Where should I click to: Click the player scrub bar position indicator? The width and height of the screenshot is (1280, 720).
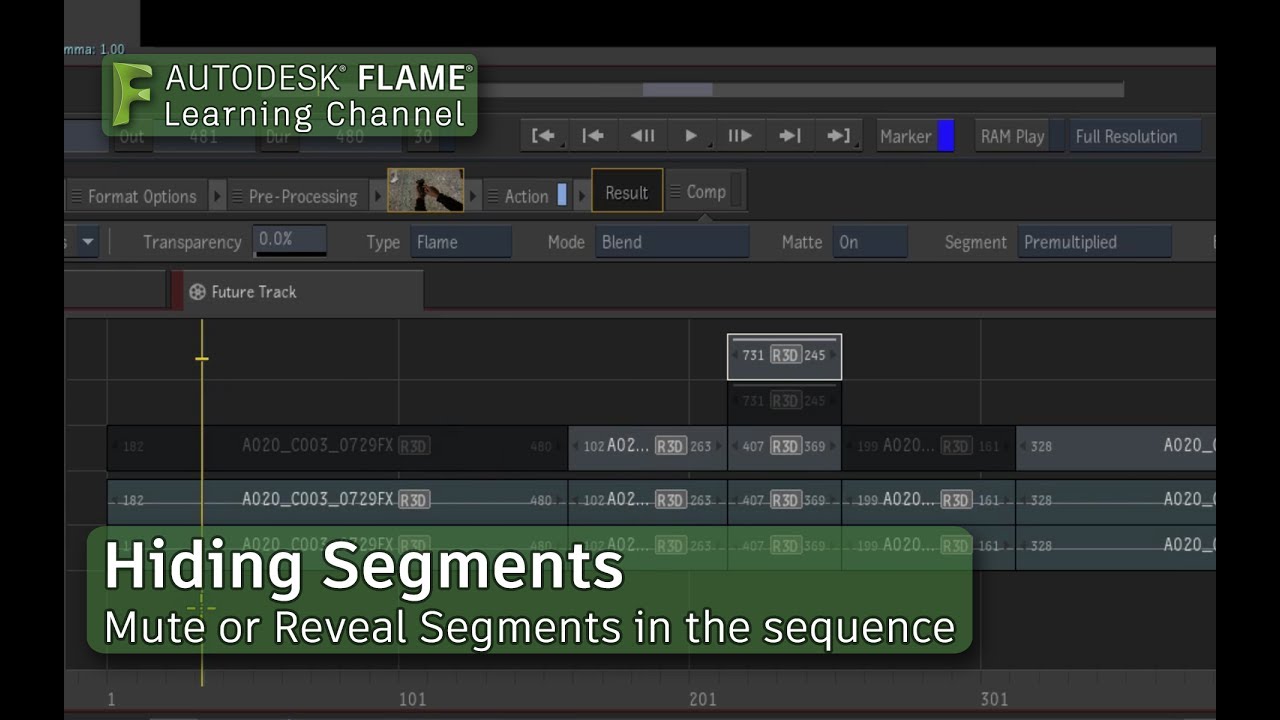(x=677, y=90)
